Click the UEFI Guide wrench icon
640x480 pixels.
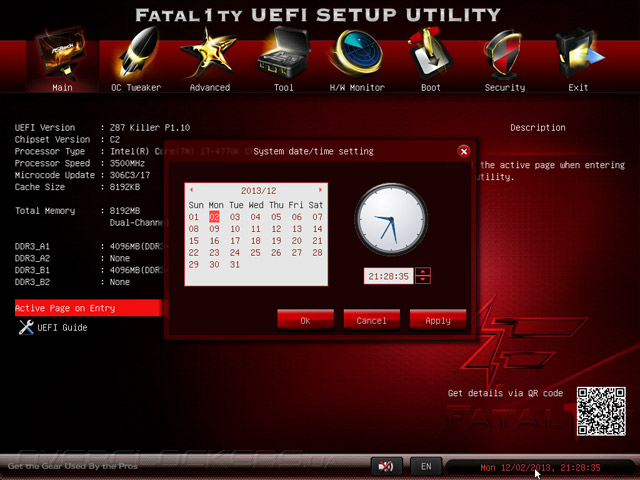point(26,327)
